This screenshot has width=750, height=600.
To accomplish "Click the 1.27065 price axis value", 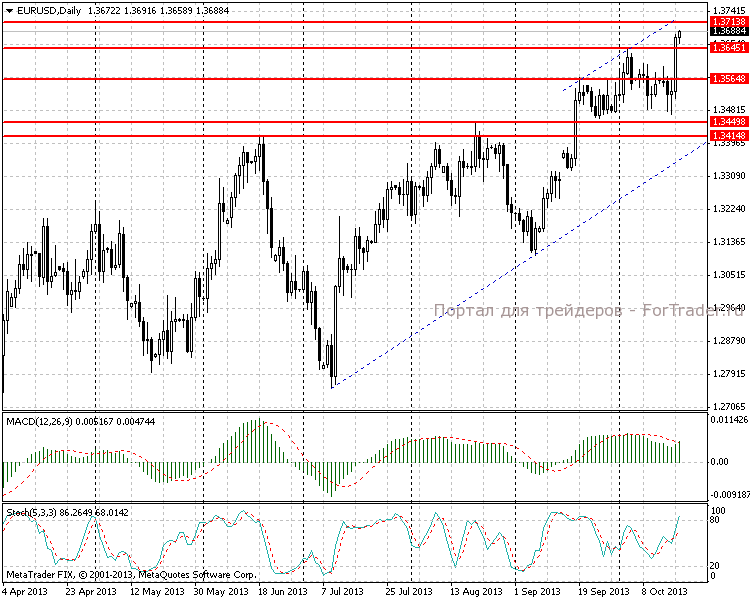I will (729, 407).
